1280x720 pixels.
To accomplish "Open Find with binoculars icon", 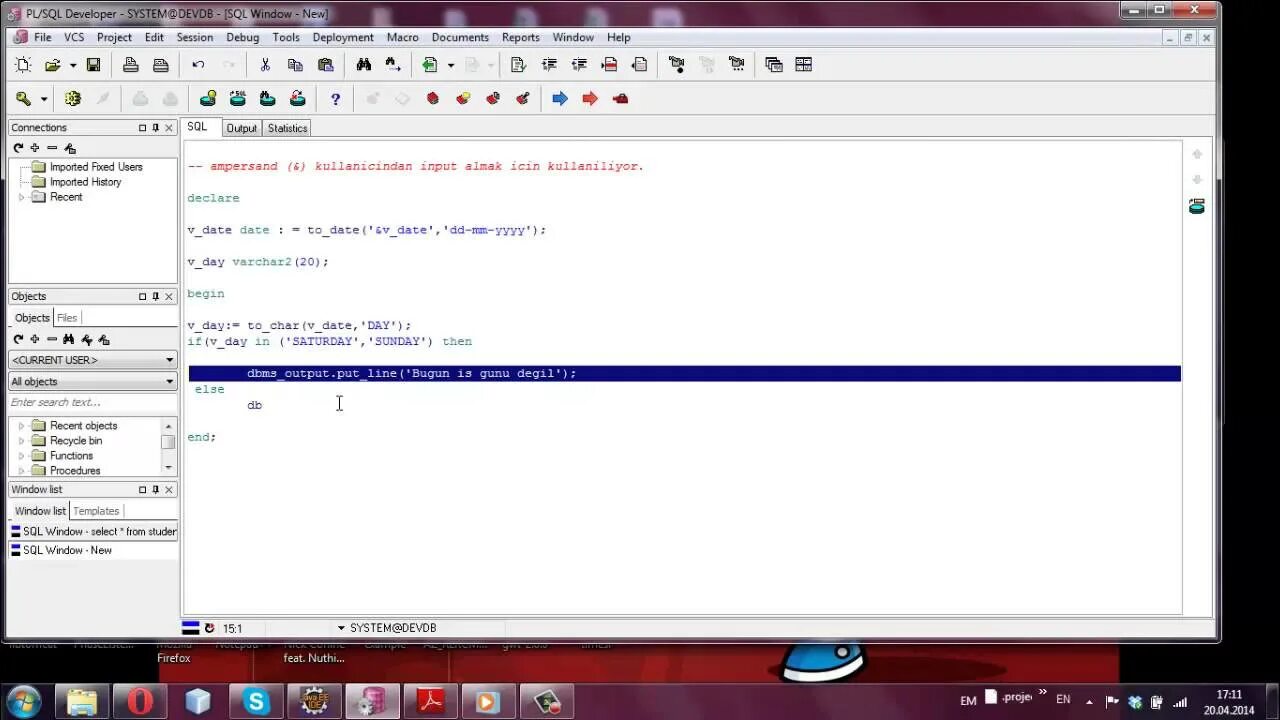I will (363, 65).
